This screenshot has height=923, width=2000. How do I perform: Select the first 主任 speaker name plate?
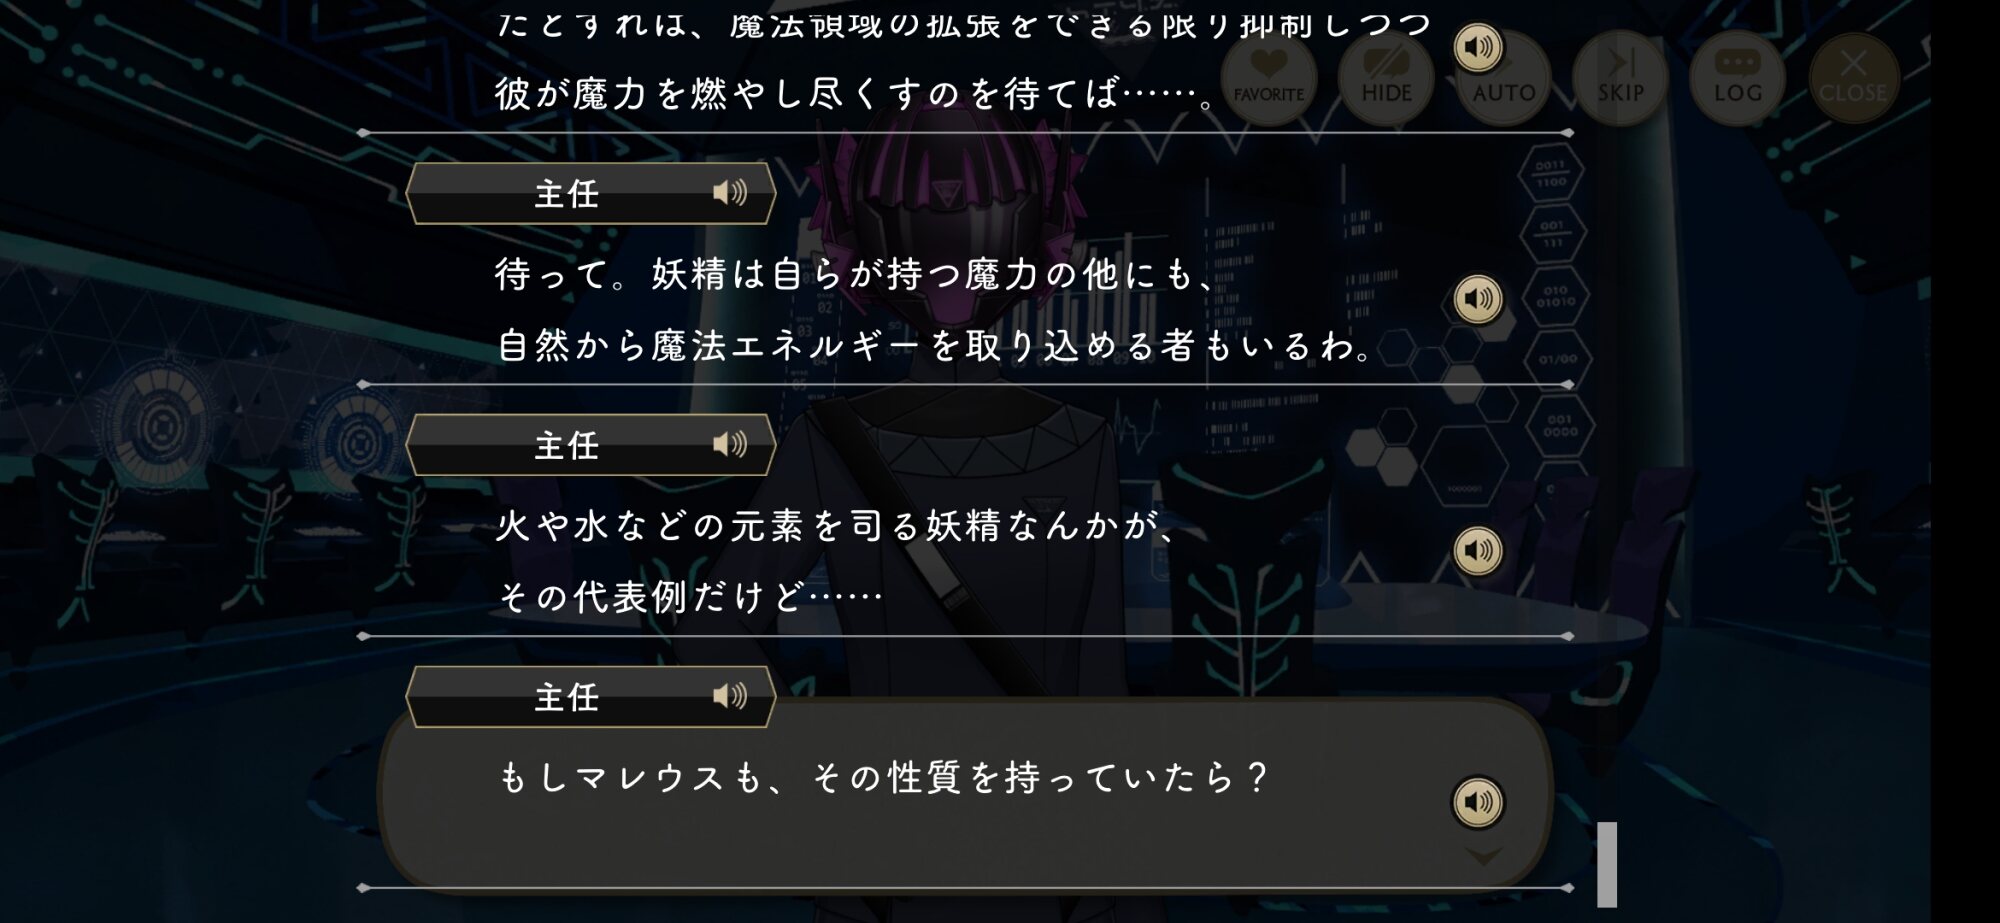(x=591, y=193)
